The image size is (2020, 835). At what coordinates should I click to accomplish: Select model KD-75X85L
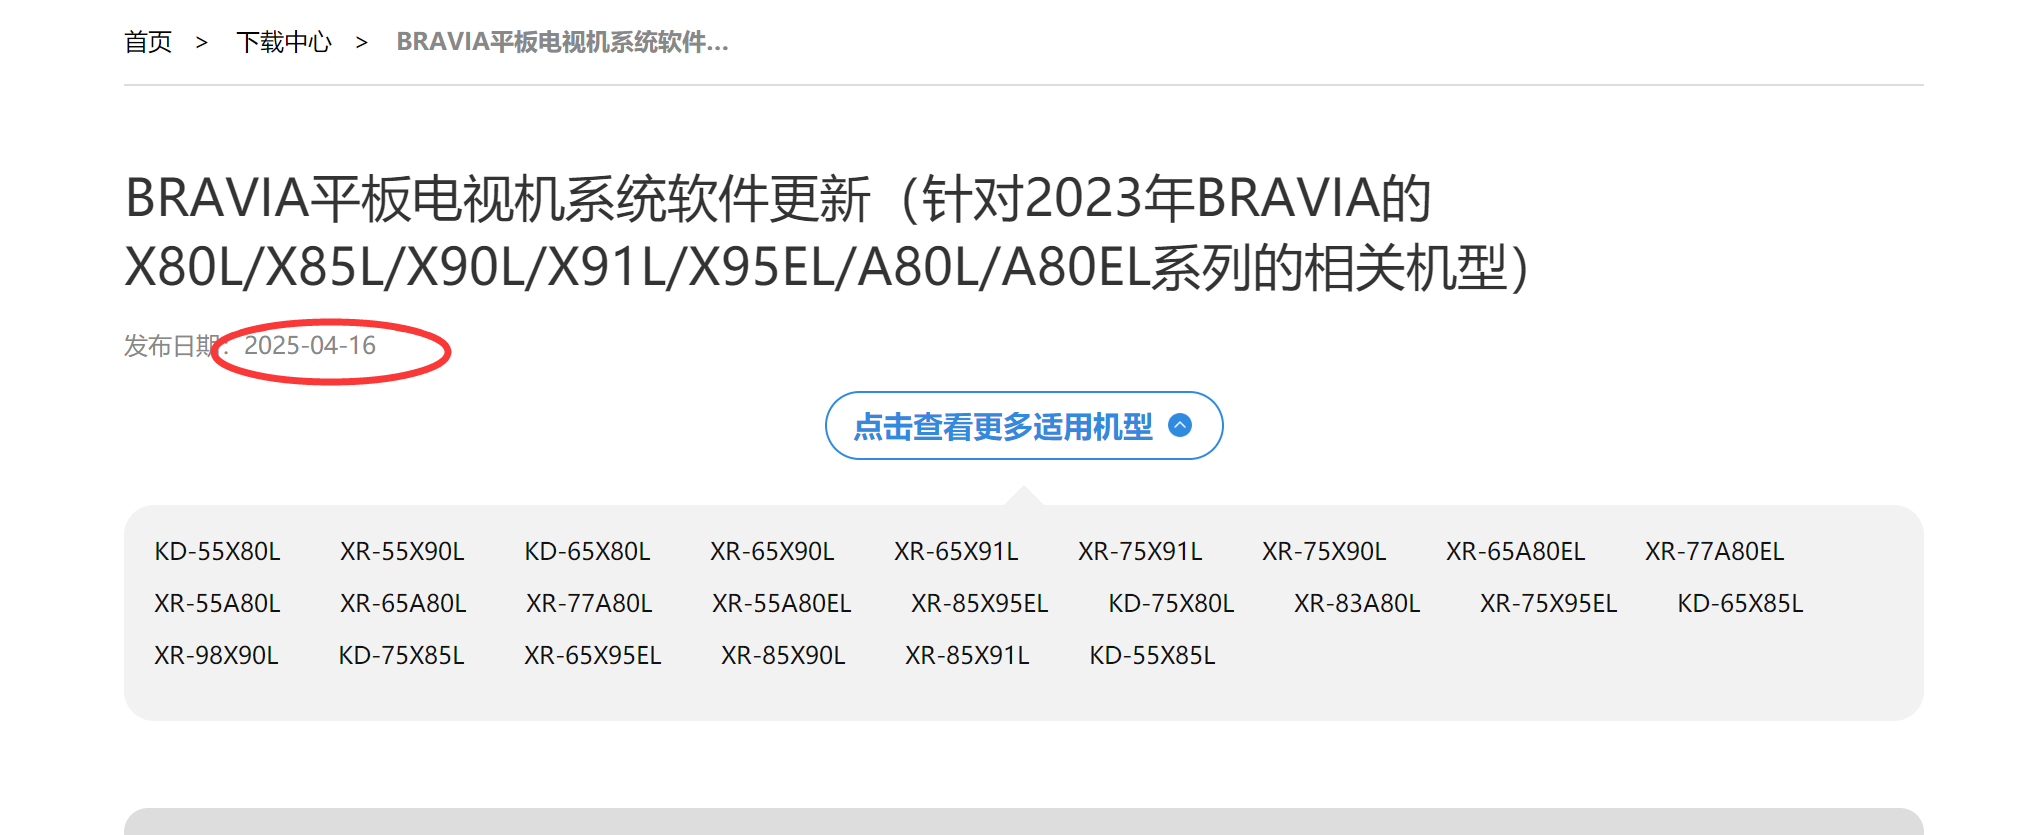pos(401,656)
